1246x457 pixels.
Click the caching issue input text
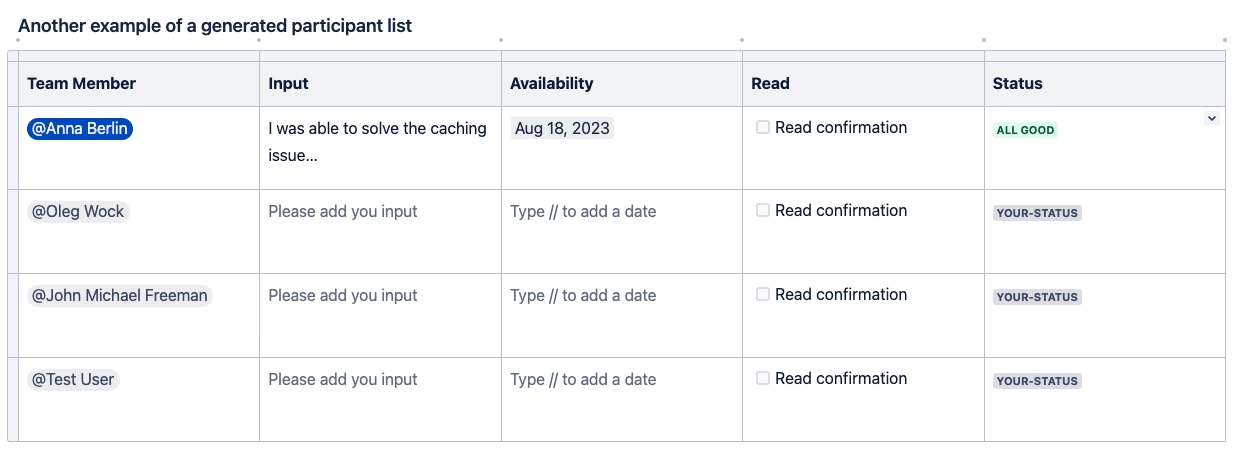click(x=378, y=142)
